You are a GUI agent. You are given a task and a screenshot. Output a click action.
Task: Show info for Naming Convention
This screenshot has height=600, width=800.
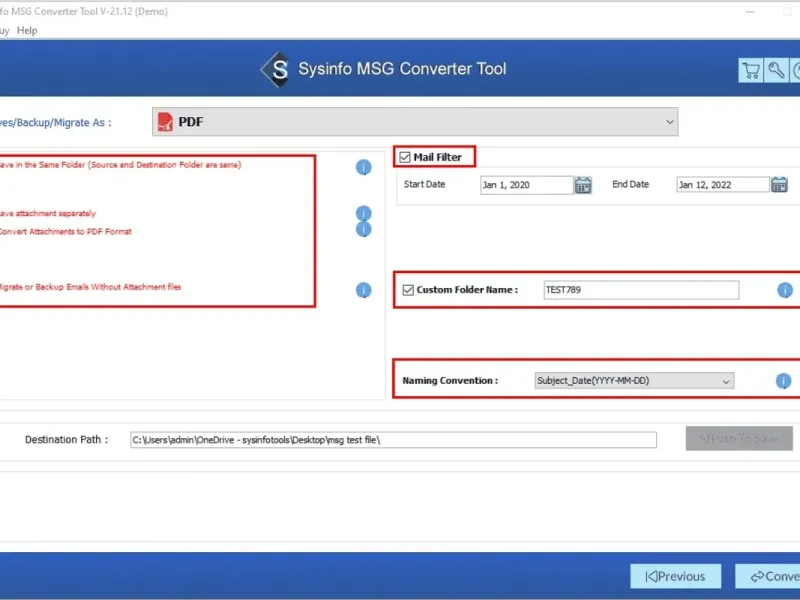(783, 381)
